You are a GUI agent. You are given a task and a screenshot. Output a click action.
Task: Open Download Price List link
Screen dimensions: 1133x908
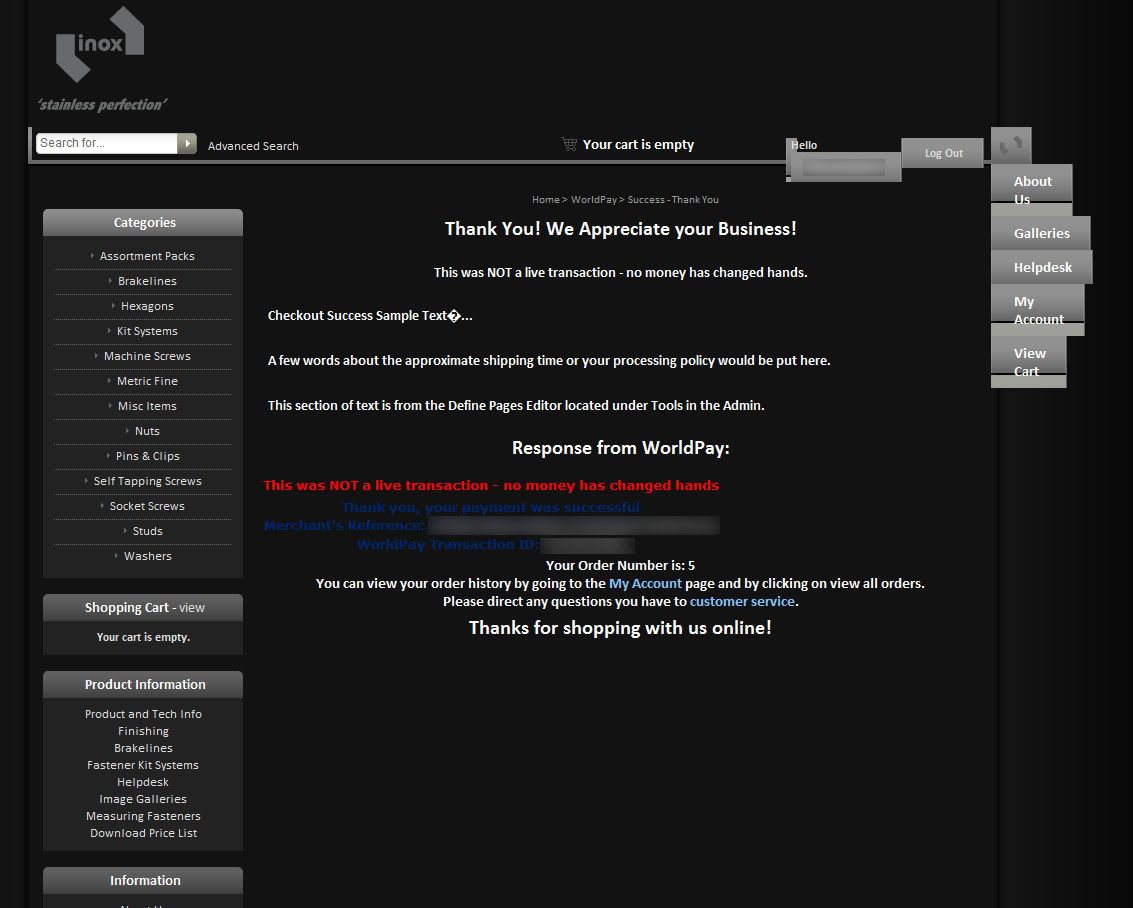[143, 833]
